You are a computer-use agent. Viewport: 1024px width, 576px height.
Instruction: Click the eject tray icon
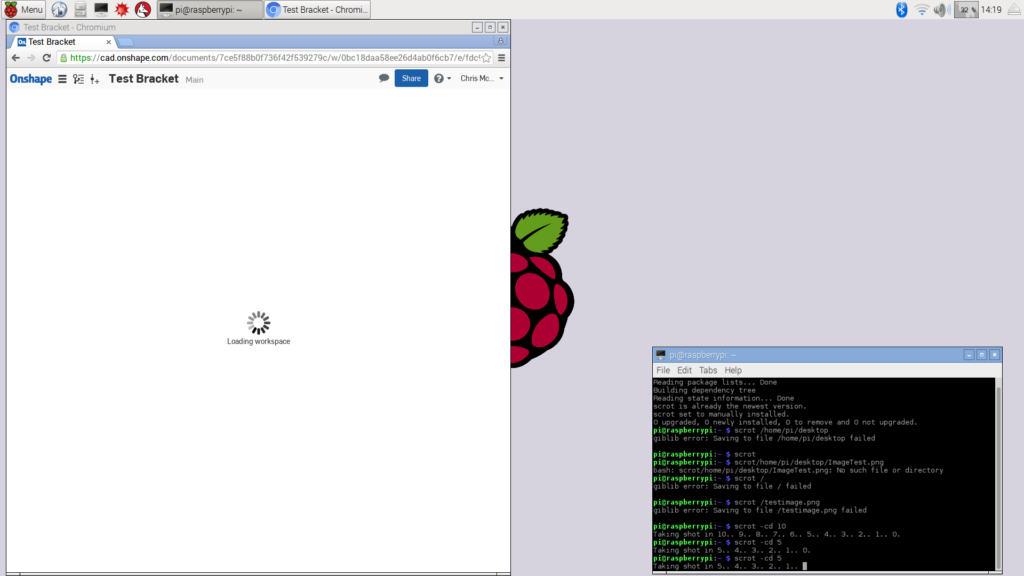pyautogui.click(x=1014, y=9)
